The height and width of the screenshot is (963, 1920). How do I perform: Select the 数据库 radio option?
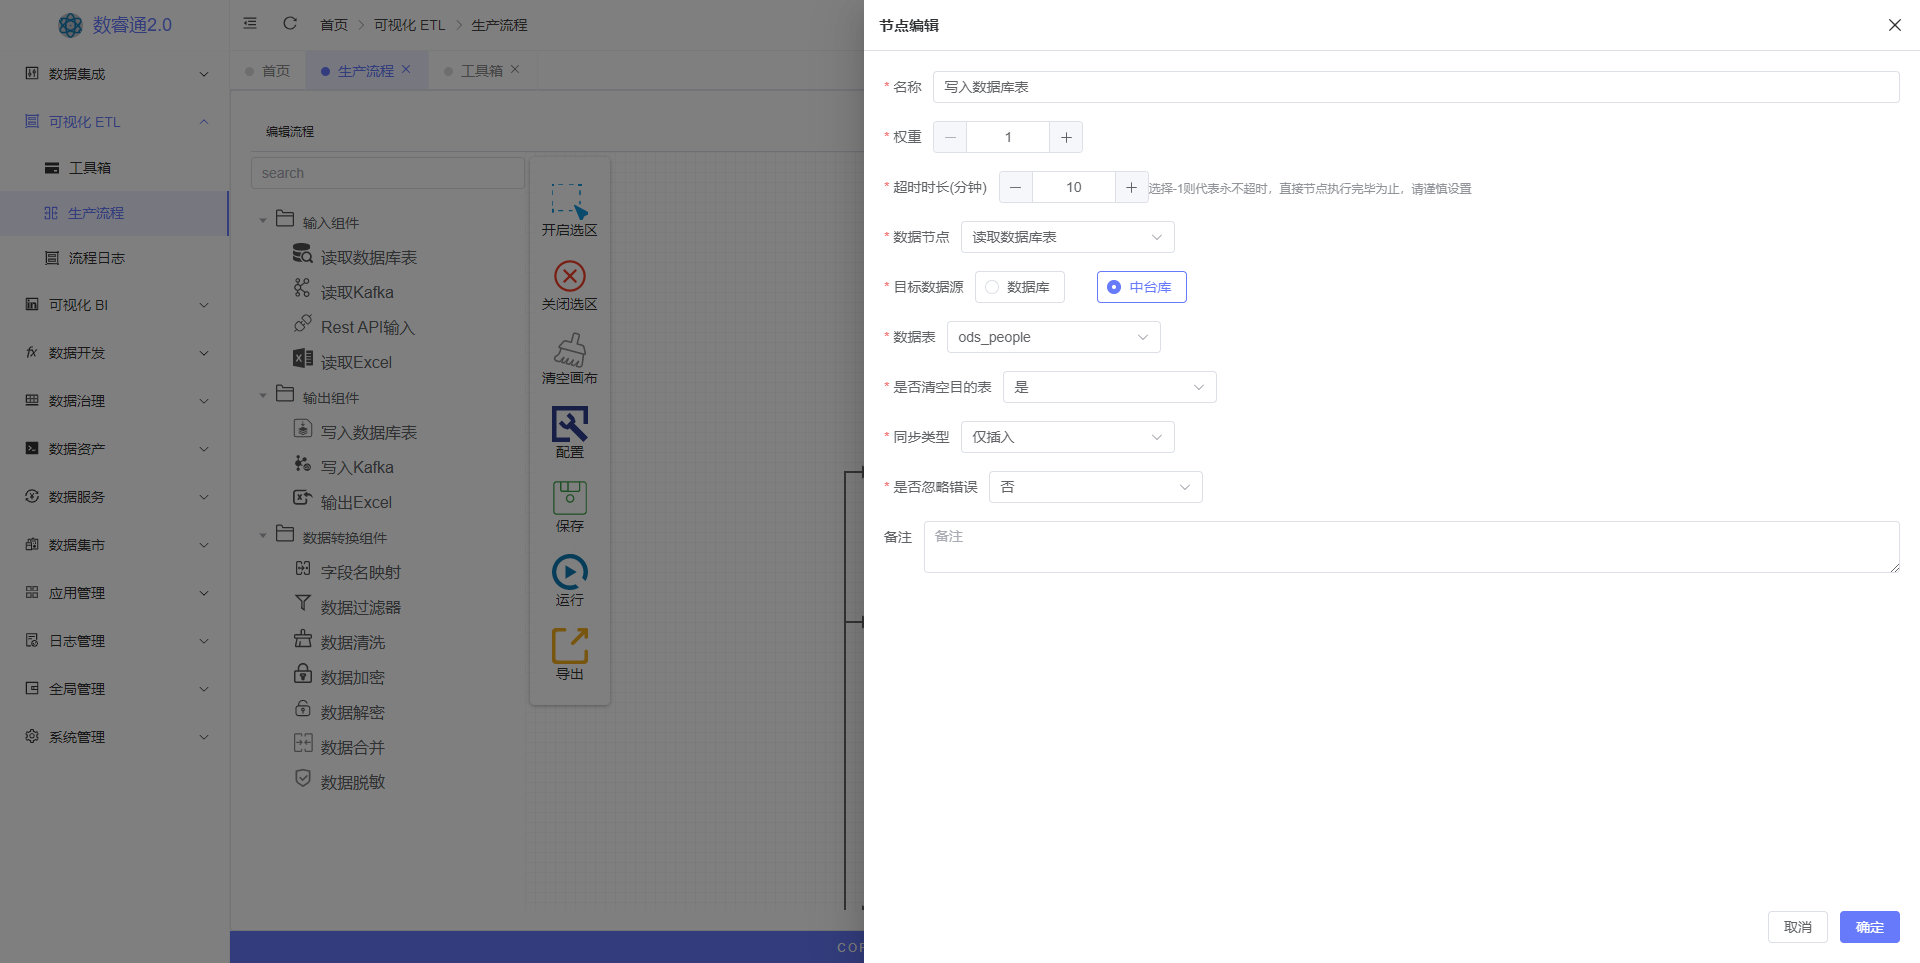[x=1019, y=287]
